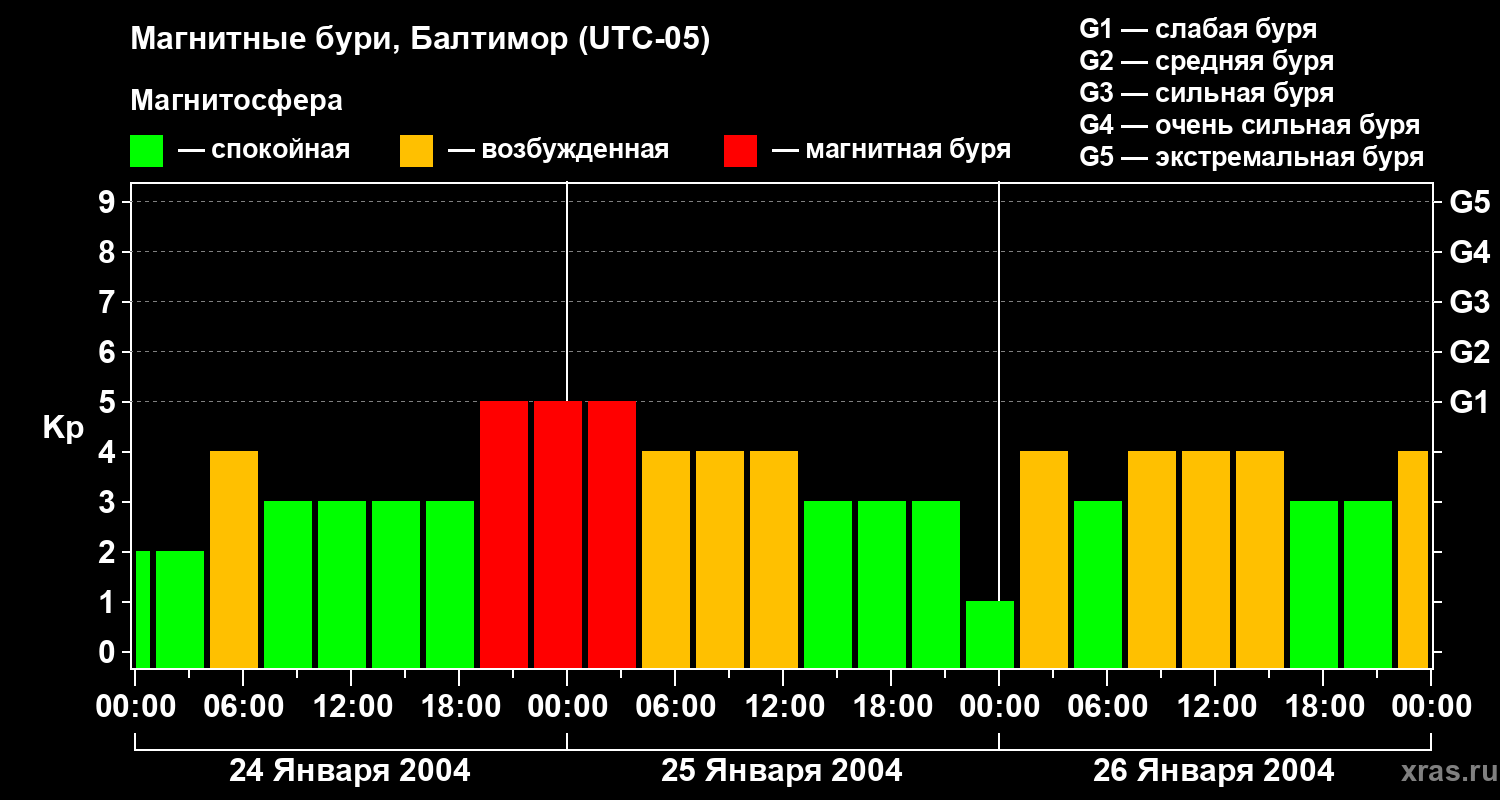Select the 'Магнитосфера' heading text
1500x800 pixels.
tap(236, 101)
